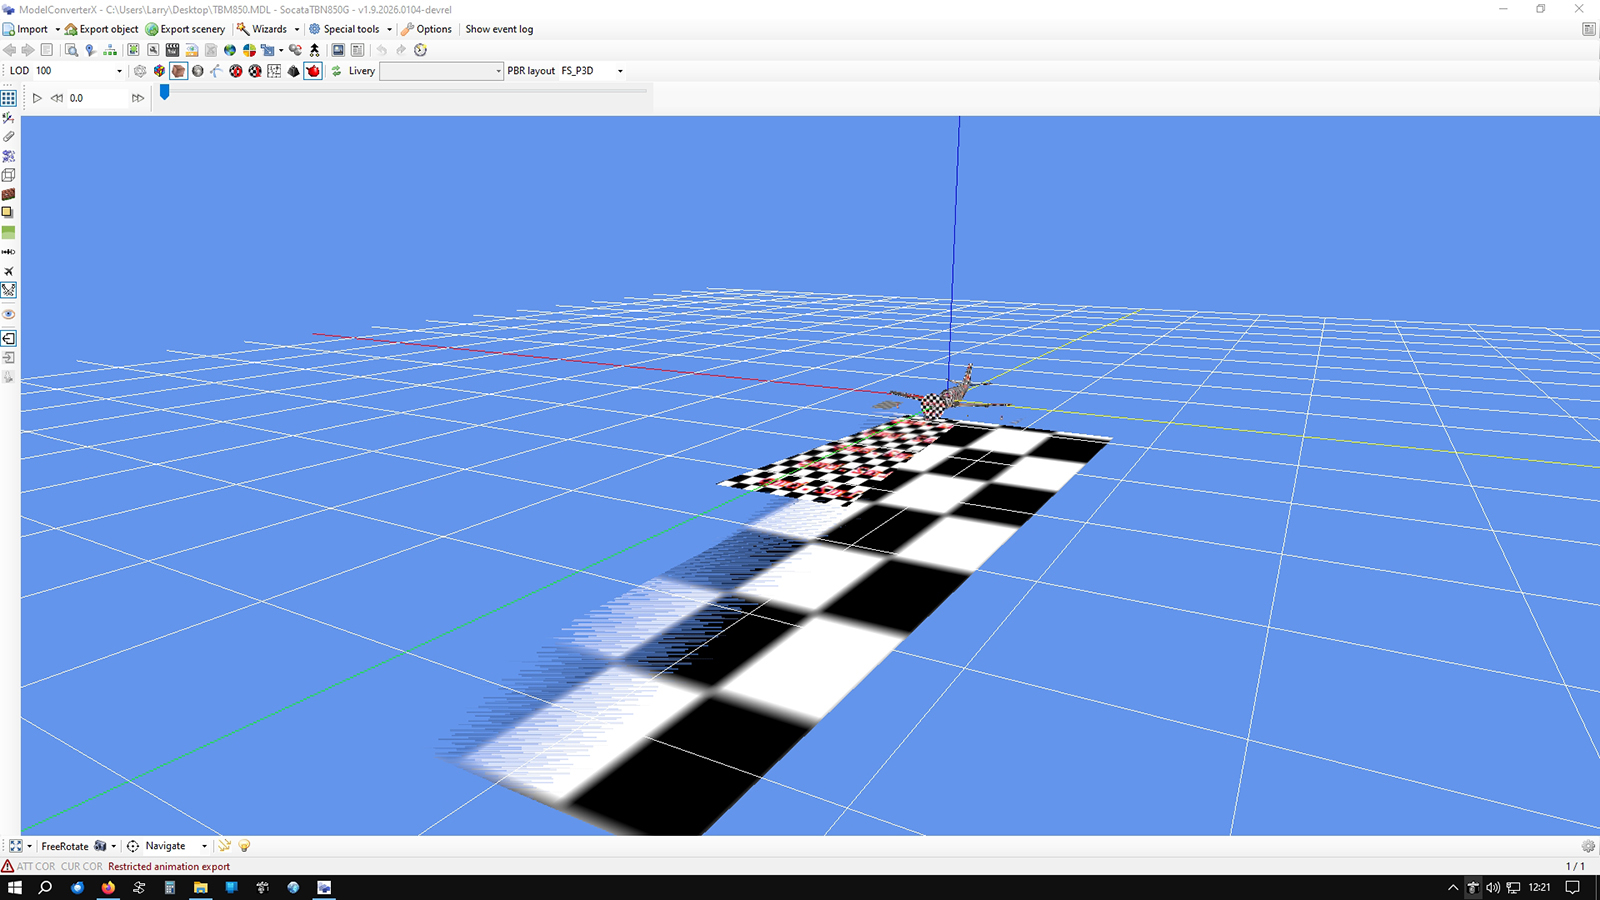Click Export object

101,29
